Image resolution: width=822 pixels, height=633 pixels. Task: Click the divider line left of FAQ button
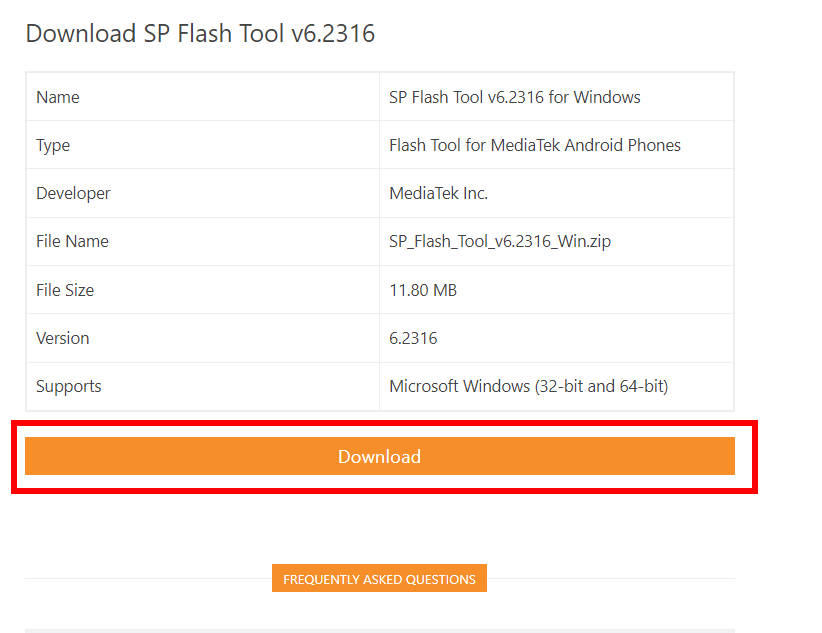pos(148,578)
